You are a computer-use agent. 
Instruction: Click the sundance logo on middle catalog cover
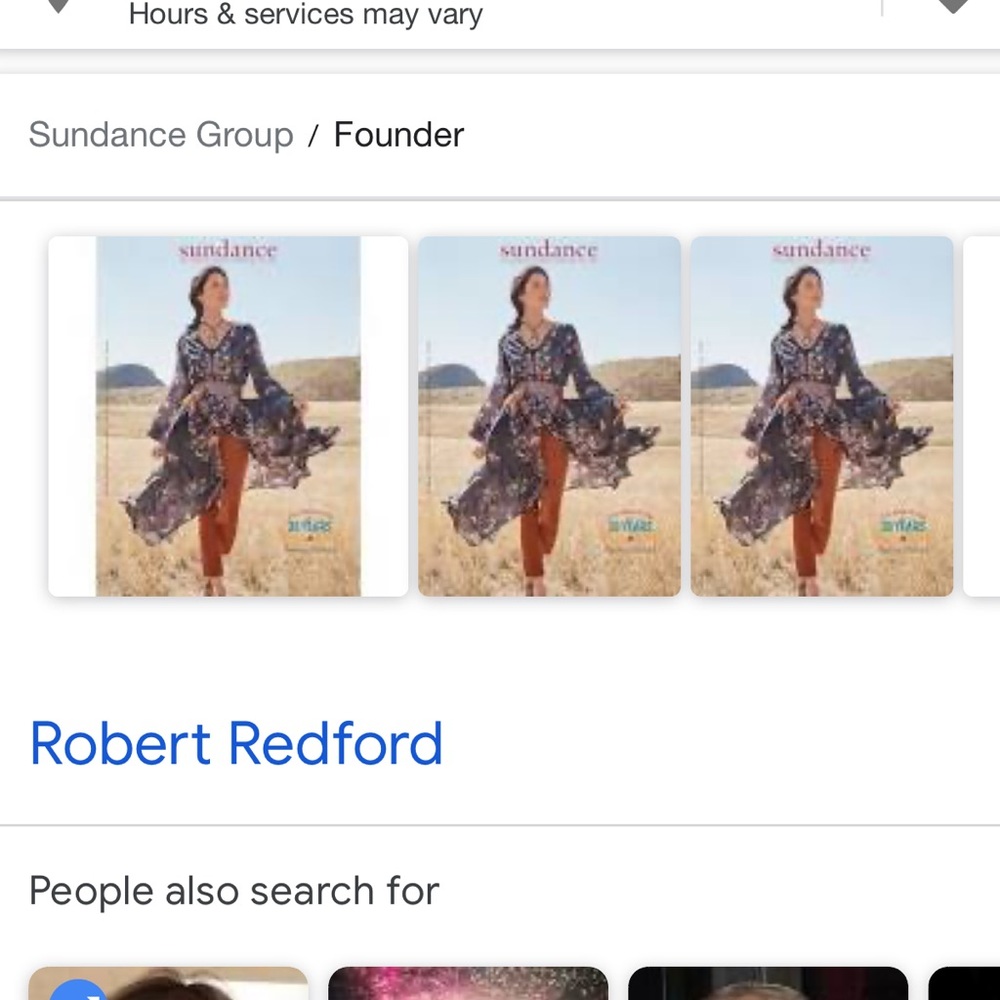548,250
